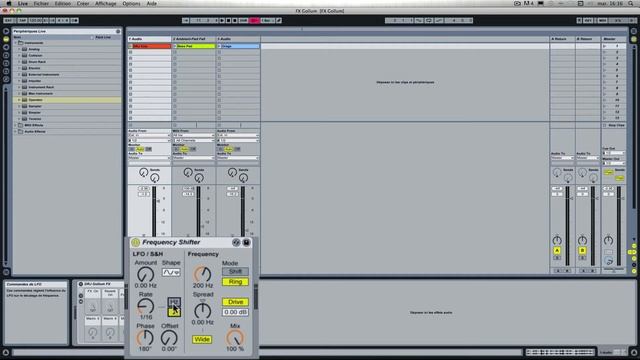The height and width of the screenshot is (360, 640).
Task: Click the LFO Amount knob
Action: tap(145, 275)
